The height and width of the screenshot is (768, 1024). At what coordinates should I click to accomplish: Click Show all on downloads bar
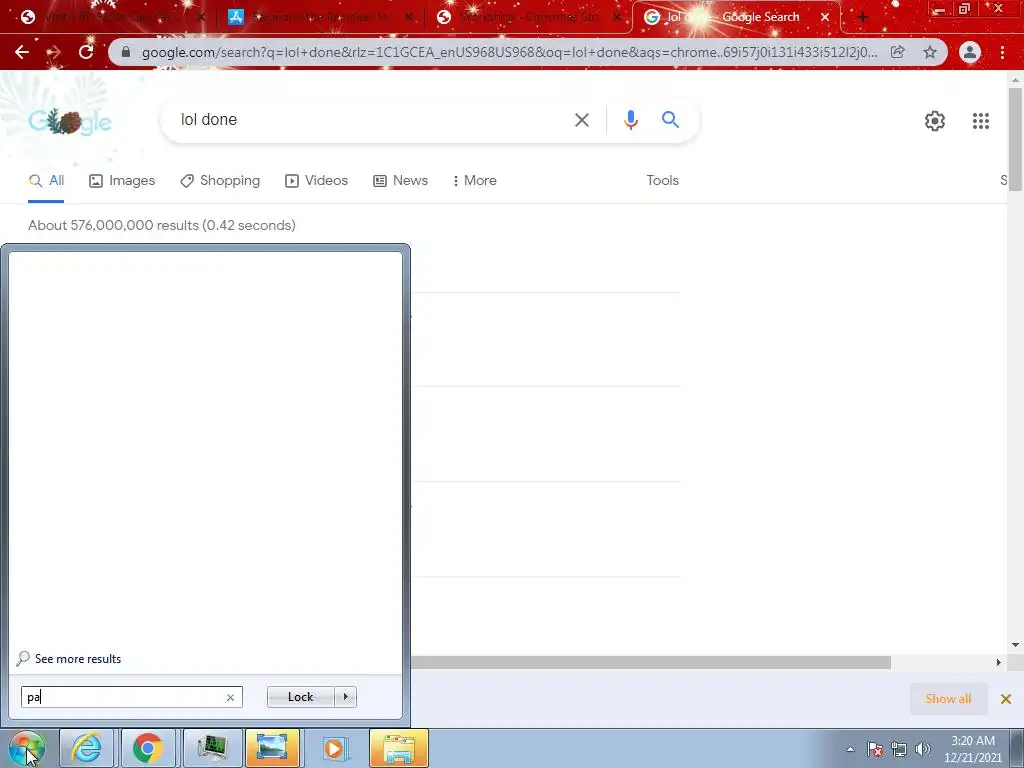click(x=948, y=699)
